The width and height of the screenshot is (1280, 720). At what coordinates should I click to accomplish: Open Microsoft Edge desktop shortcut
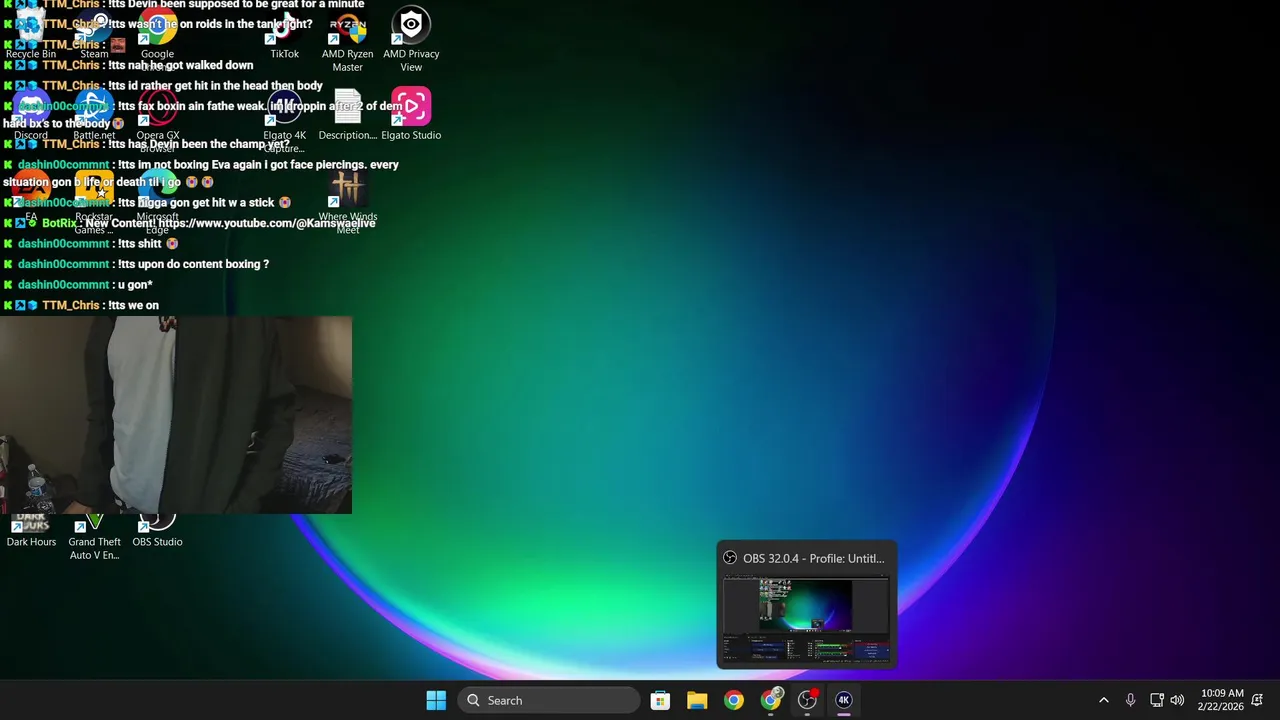click(x=157, y=202)
